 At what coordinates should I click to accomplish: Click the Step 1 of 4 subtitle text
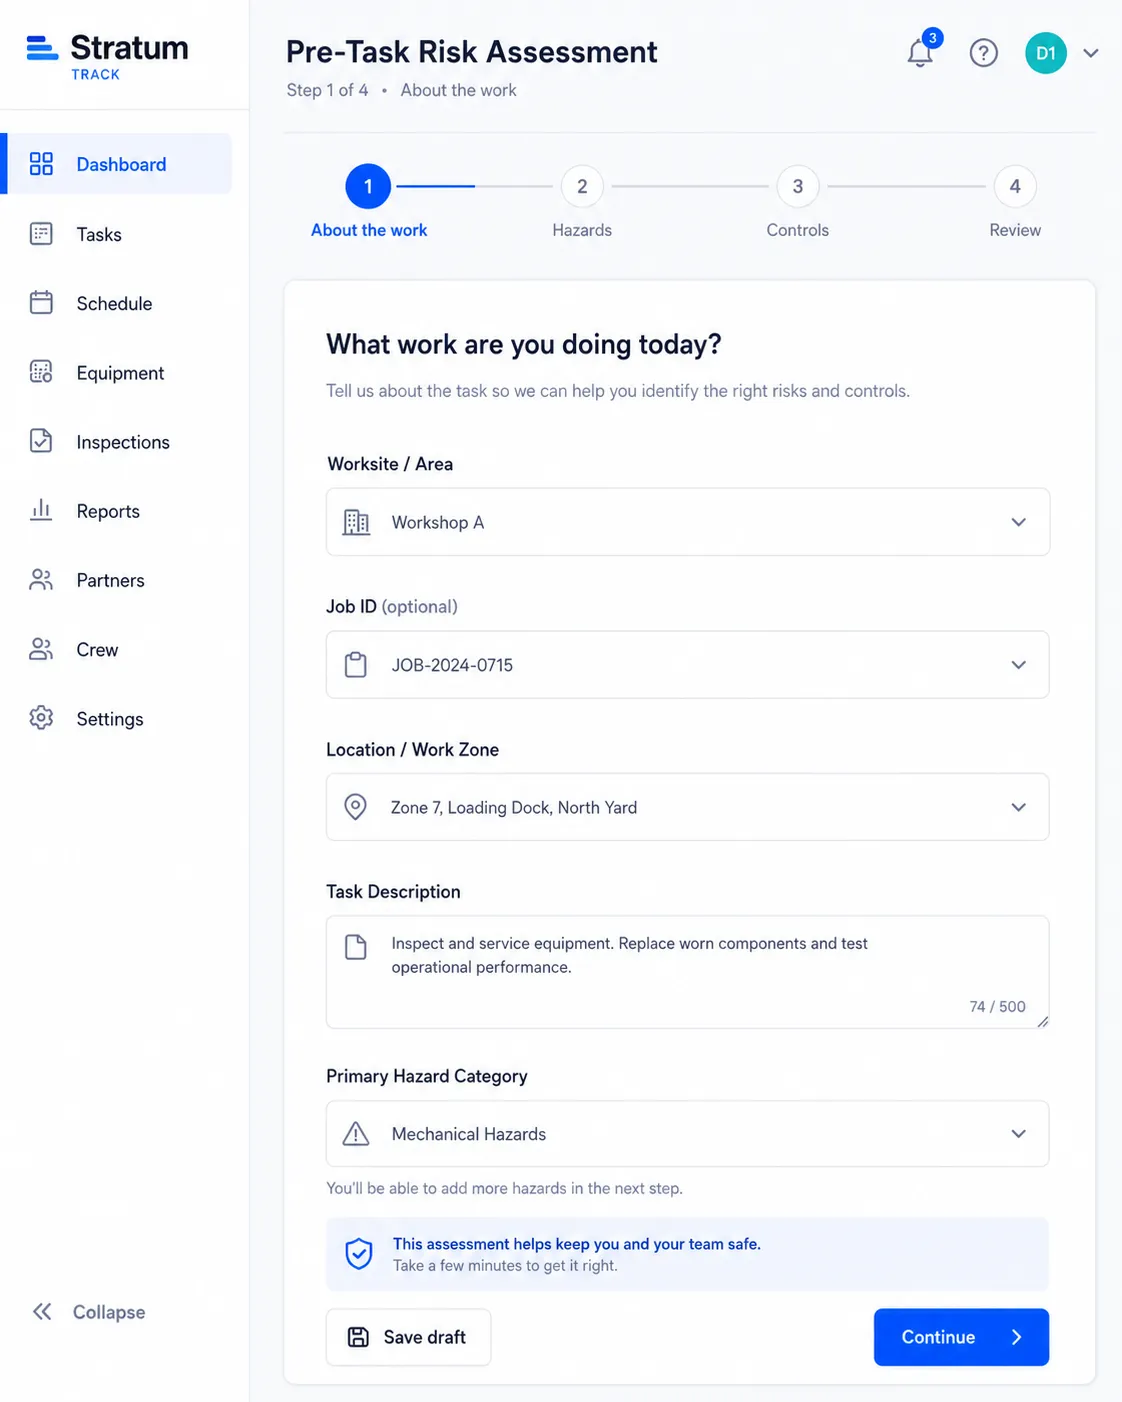point(327,90)
